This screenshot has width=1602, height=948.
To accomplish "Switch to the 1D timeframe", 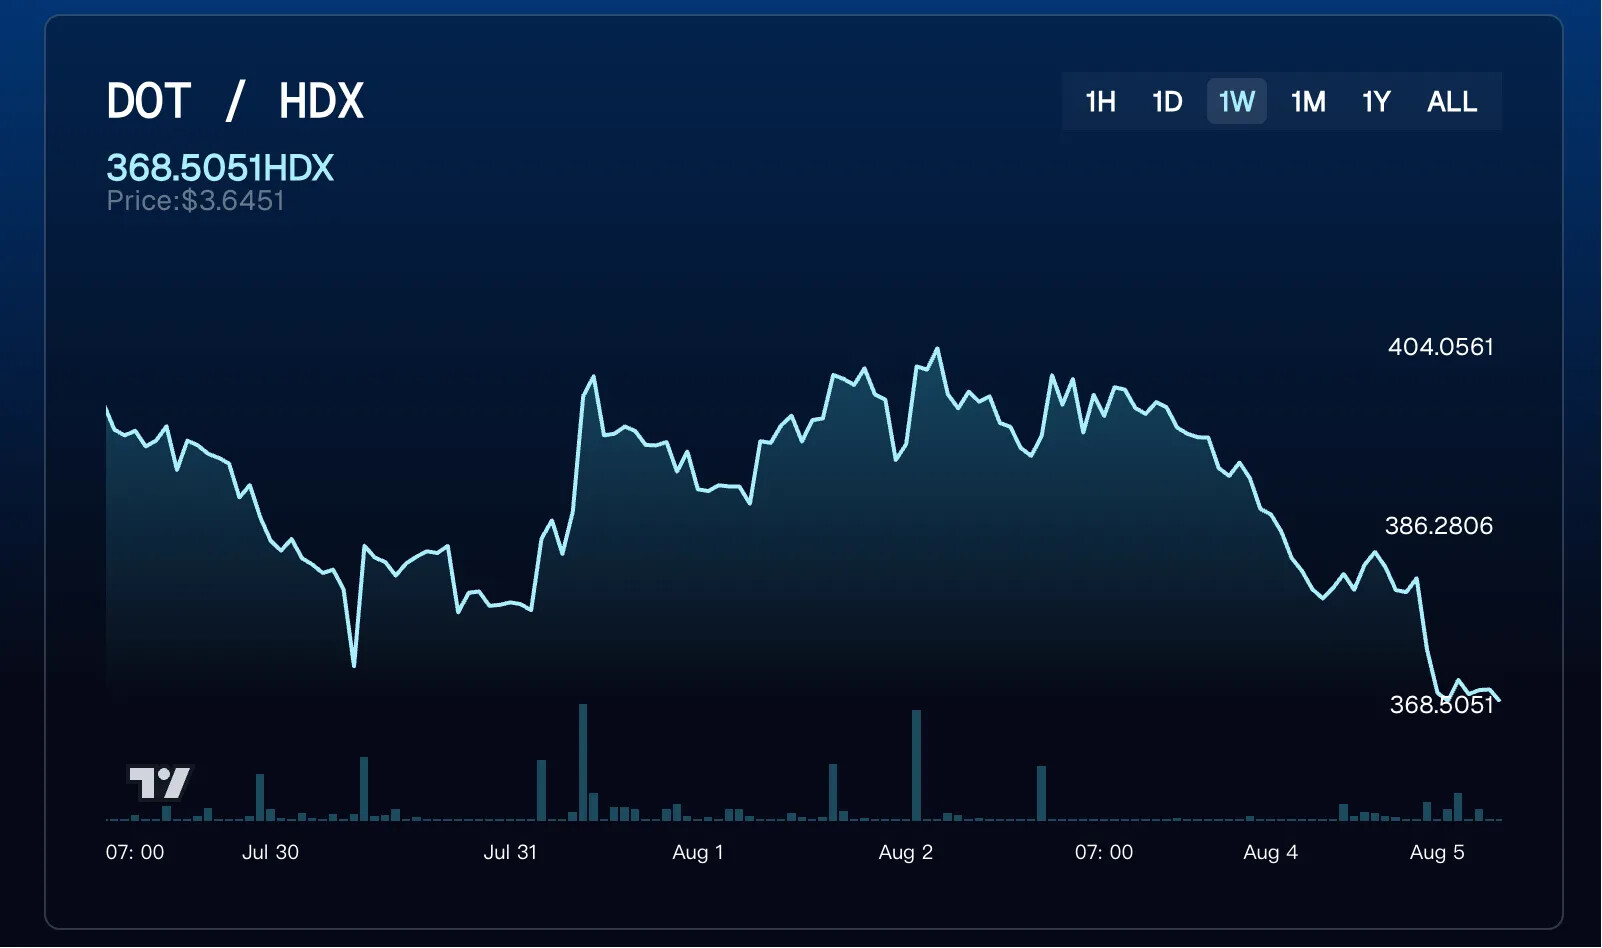I will [1167, 101].
